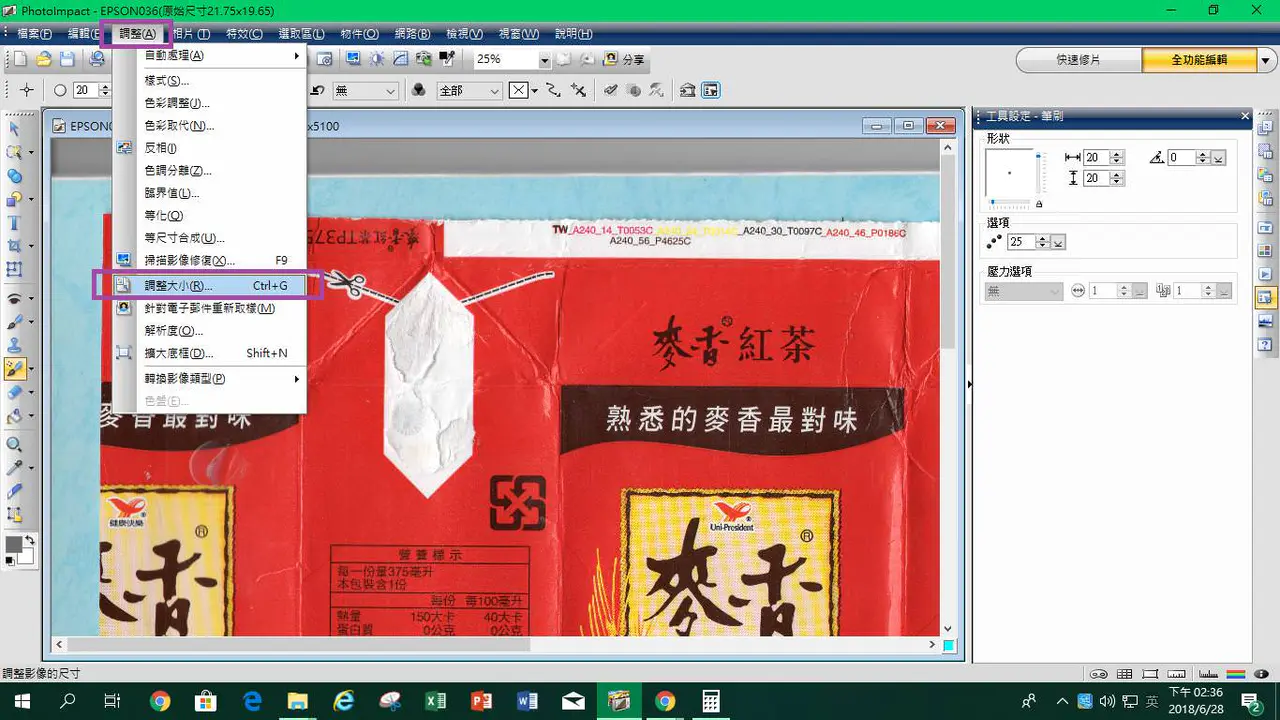Open the 說明(H) menu
The height and width of the screenshot is (720, 1280).
(x=573, y=34)
